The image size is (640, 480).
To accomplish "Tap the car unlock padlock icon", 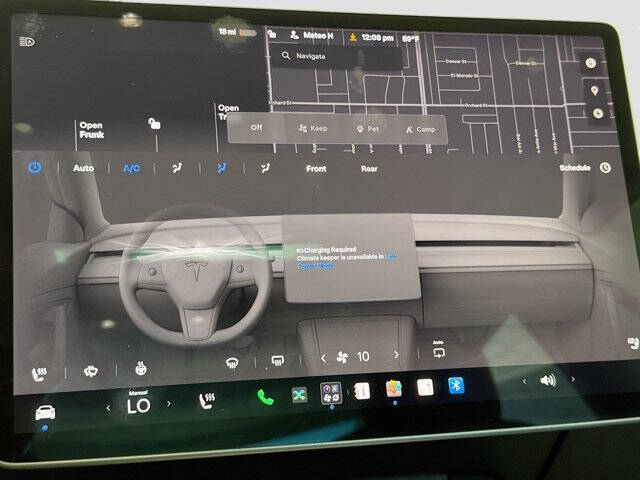I will (154, 123).
